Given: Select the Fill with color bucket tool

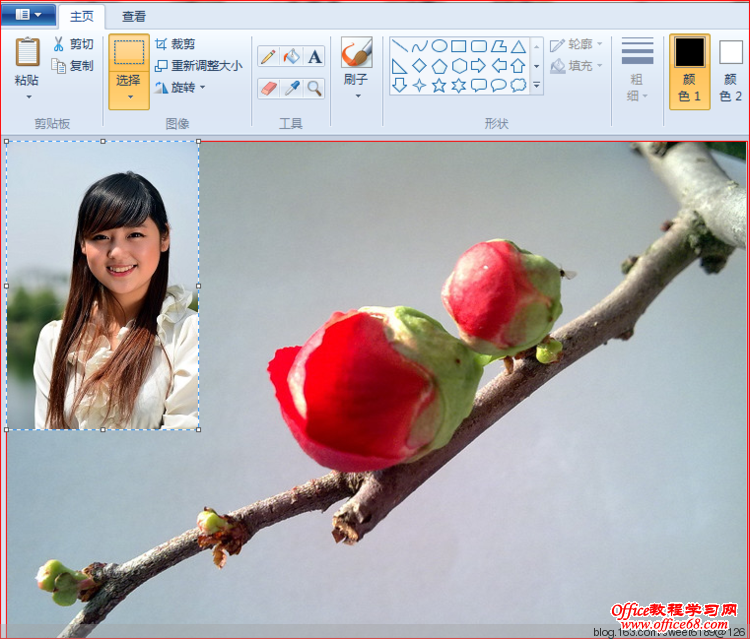Looking at the screenshot, I should pos(292,56).
